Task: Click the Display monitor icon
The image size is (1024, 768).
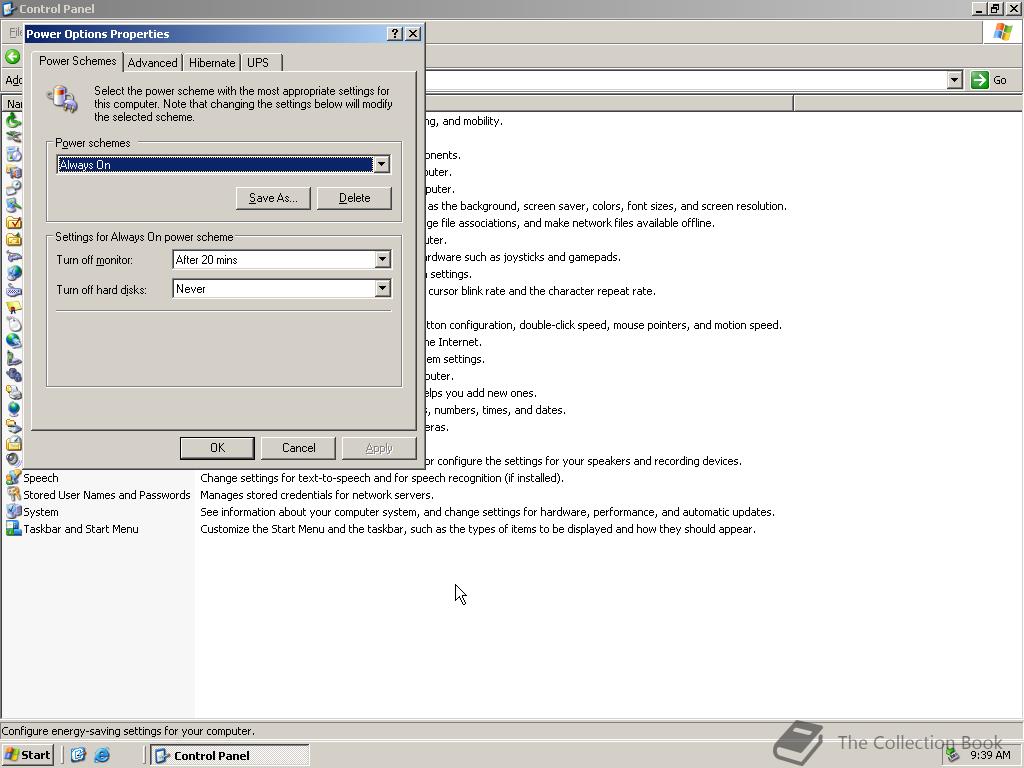Action: [13, 205]
